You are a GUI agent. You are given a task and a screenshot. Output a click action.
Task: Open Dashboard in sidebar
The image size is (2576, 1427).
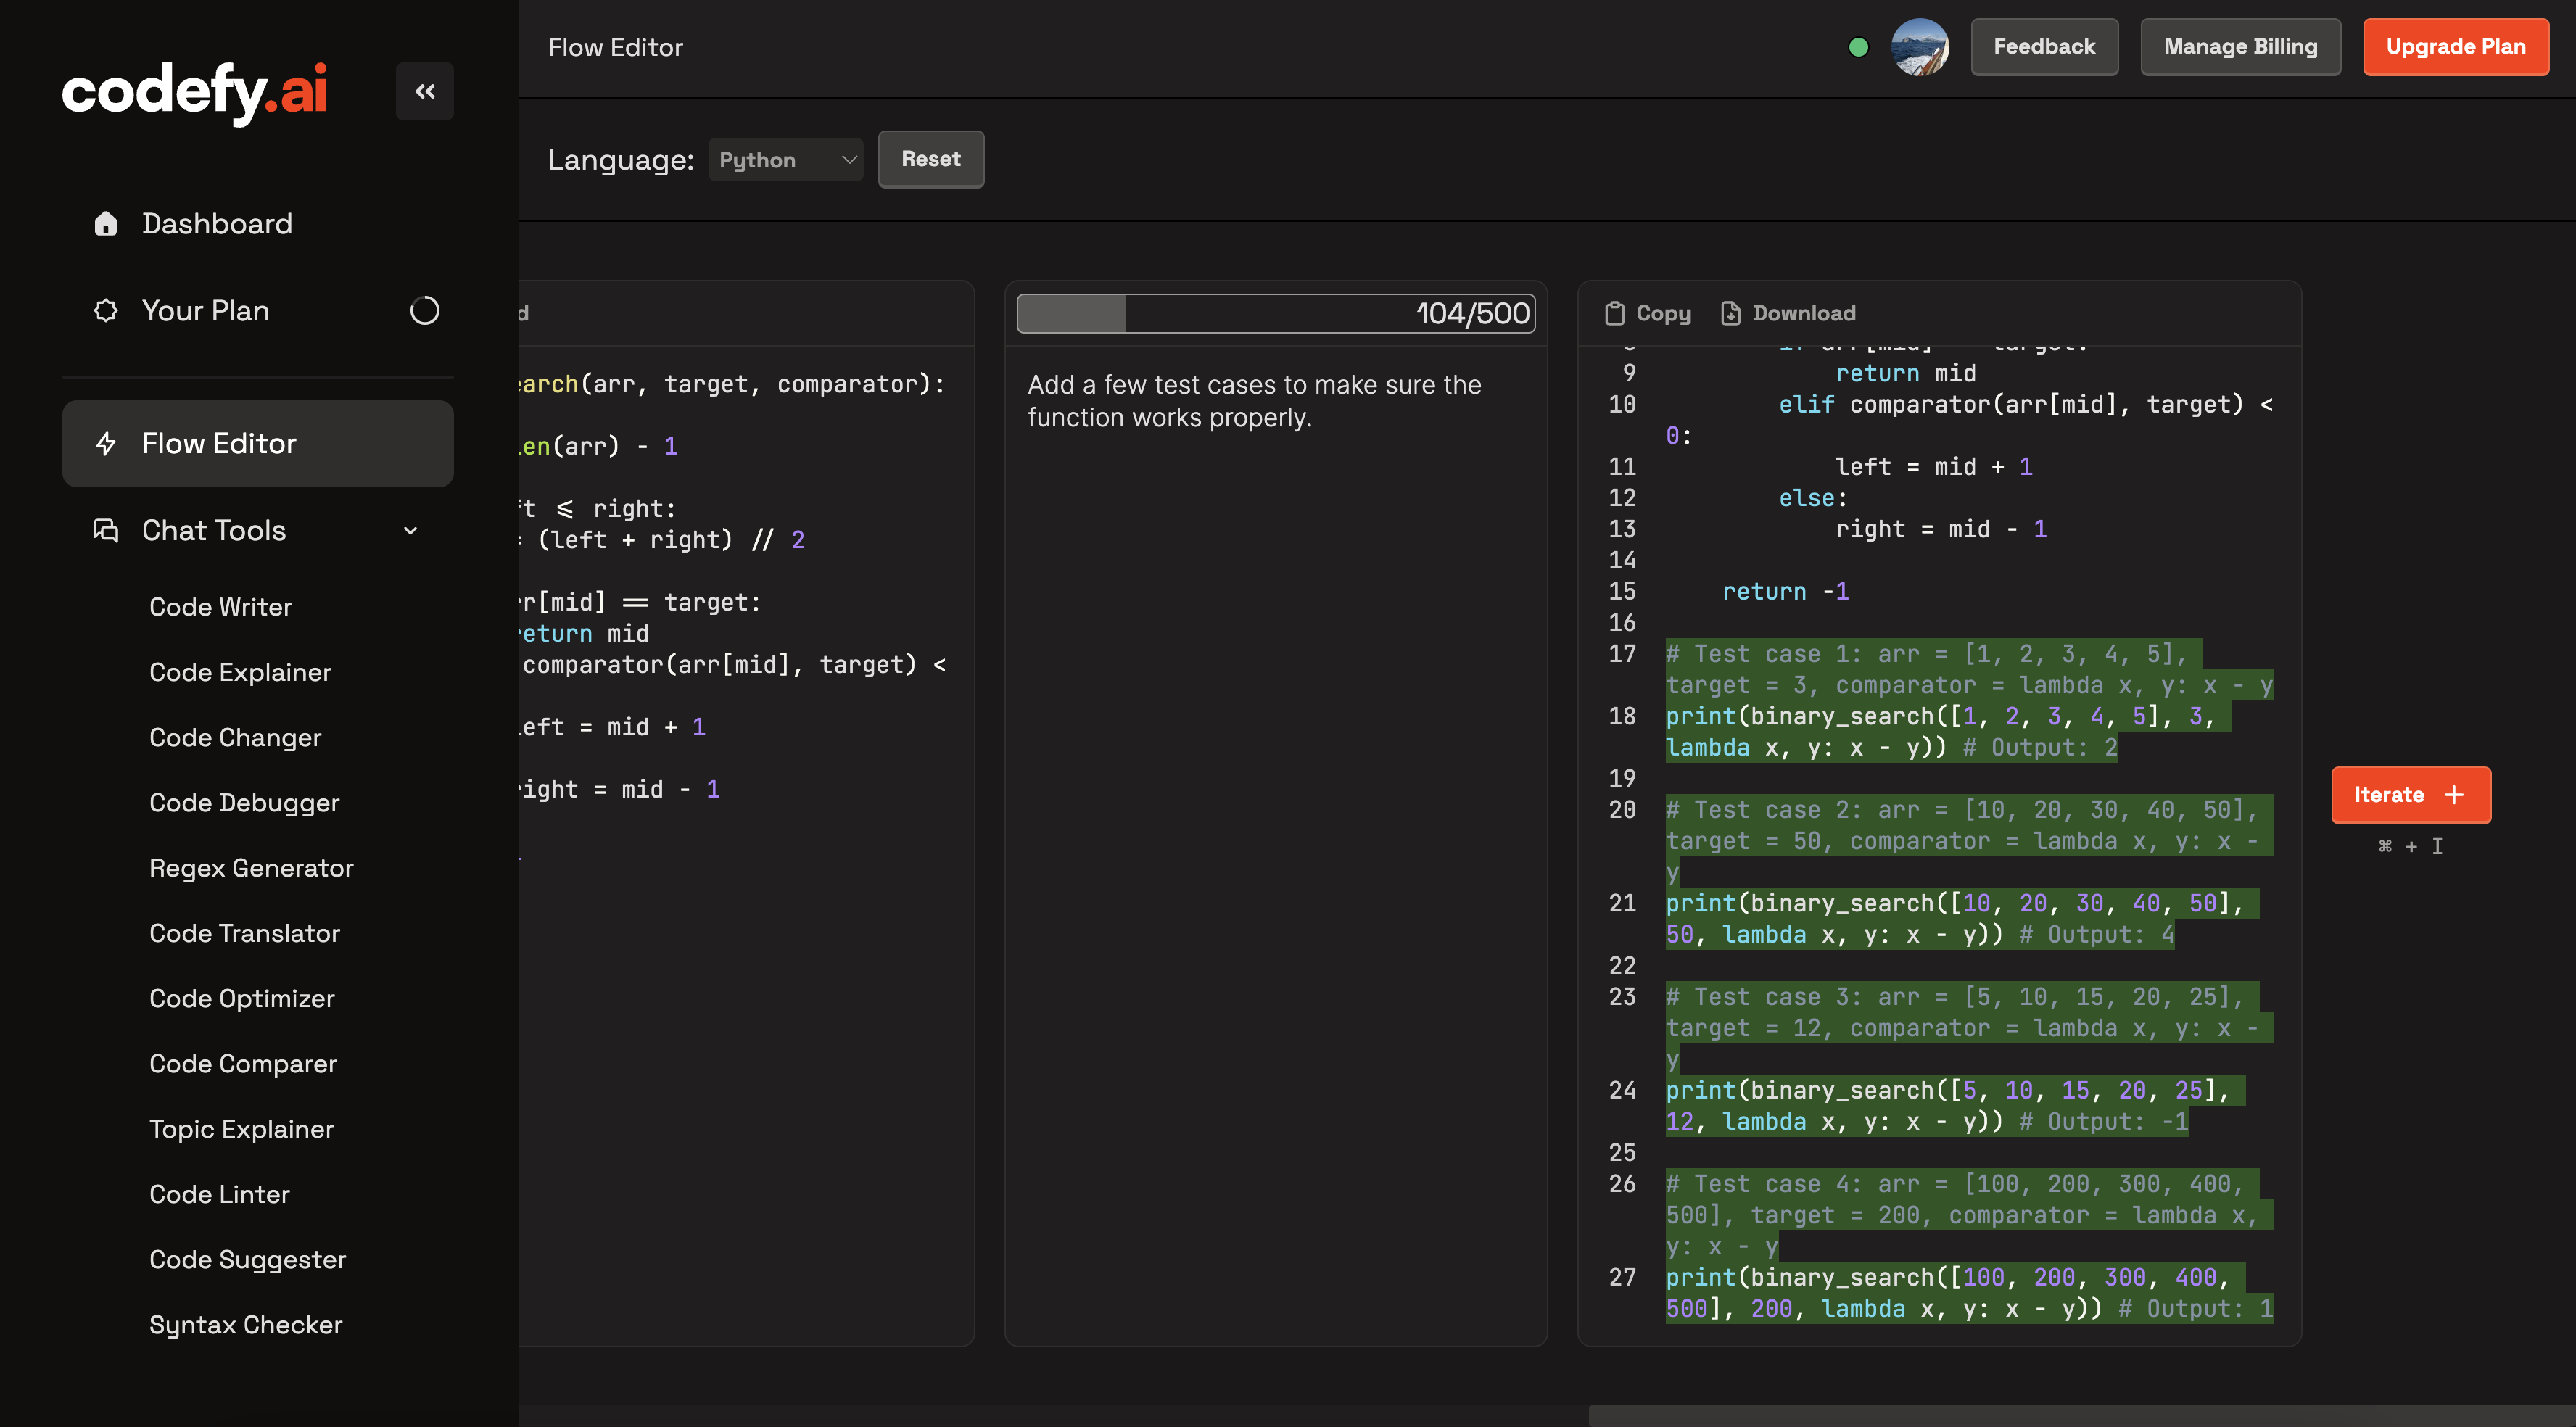point(258,223)
